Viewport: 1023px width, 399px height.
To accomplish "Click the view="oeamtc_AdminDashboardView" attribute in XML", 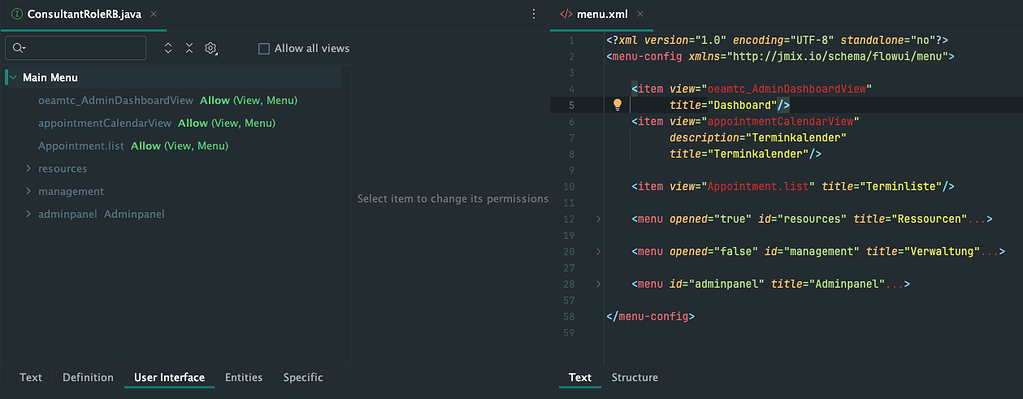I will (x=771, y=89).
